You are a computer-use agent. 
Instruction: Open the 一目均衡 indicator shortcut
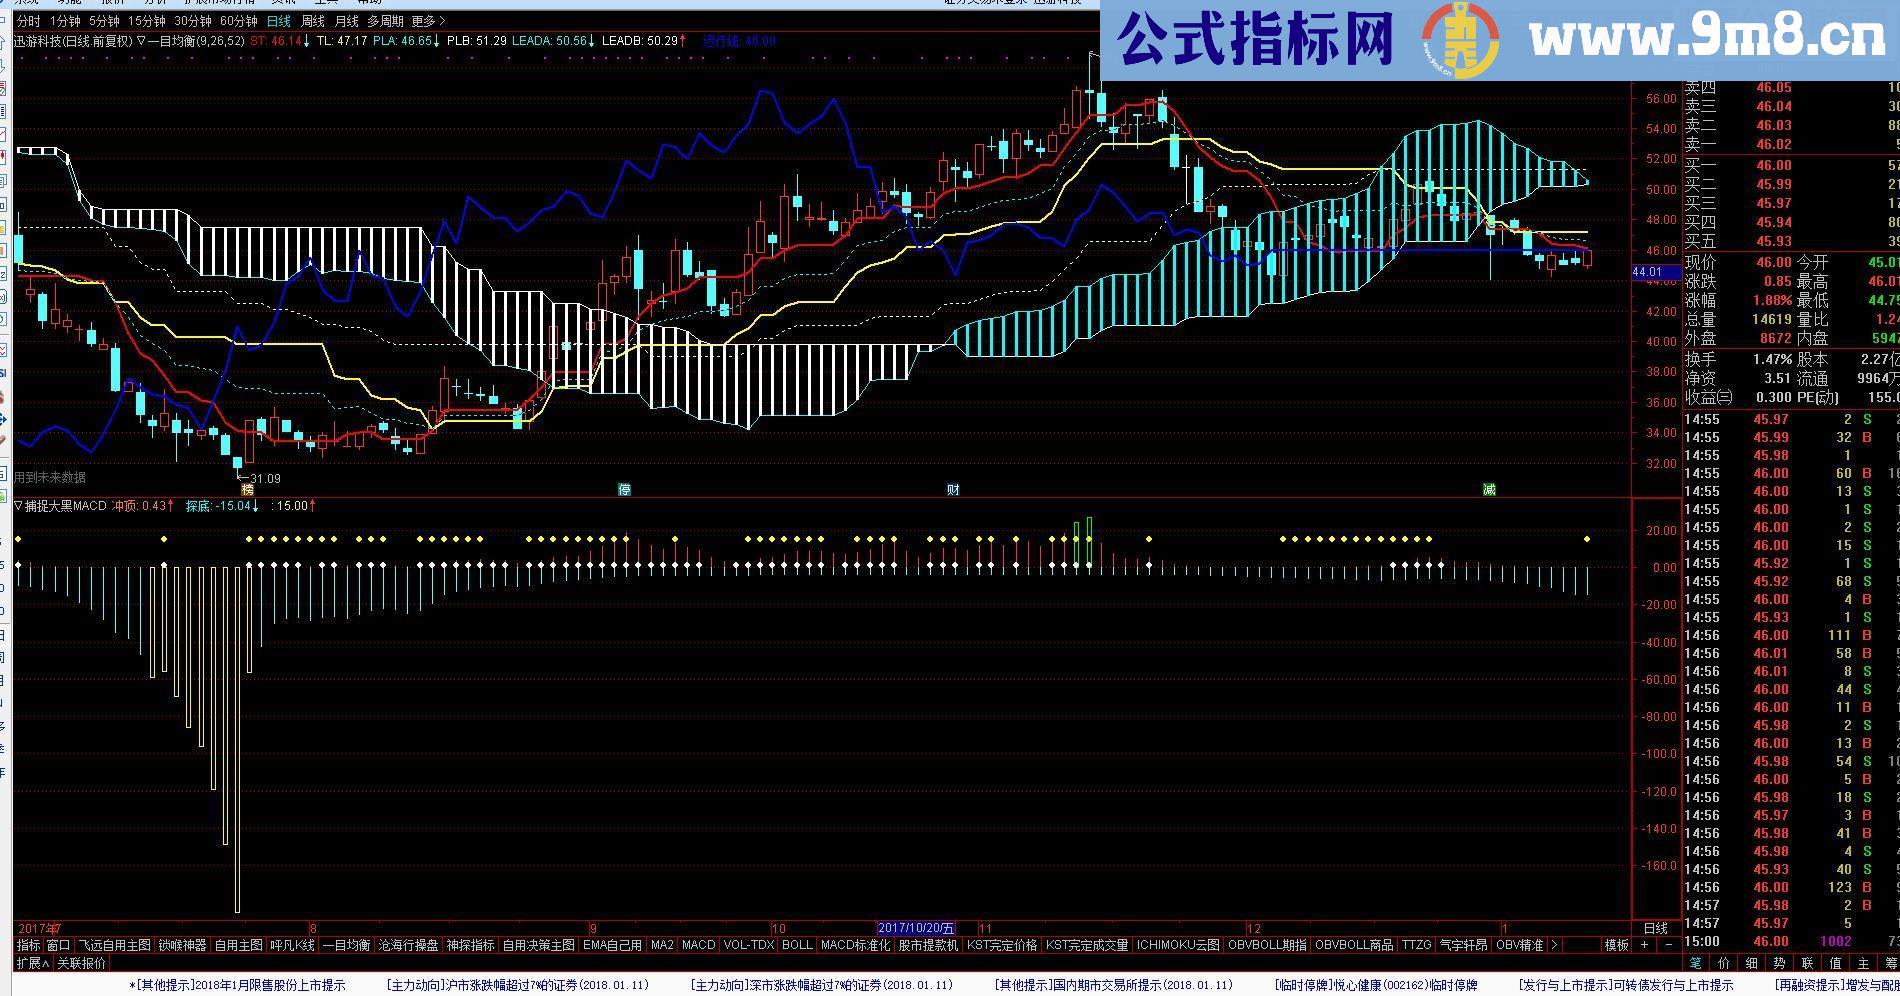click(x=345, y=943)
